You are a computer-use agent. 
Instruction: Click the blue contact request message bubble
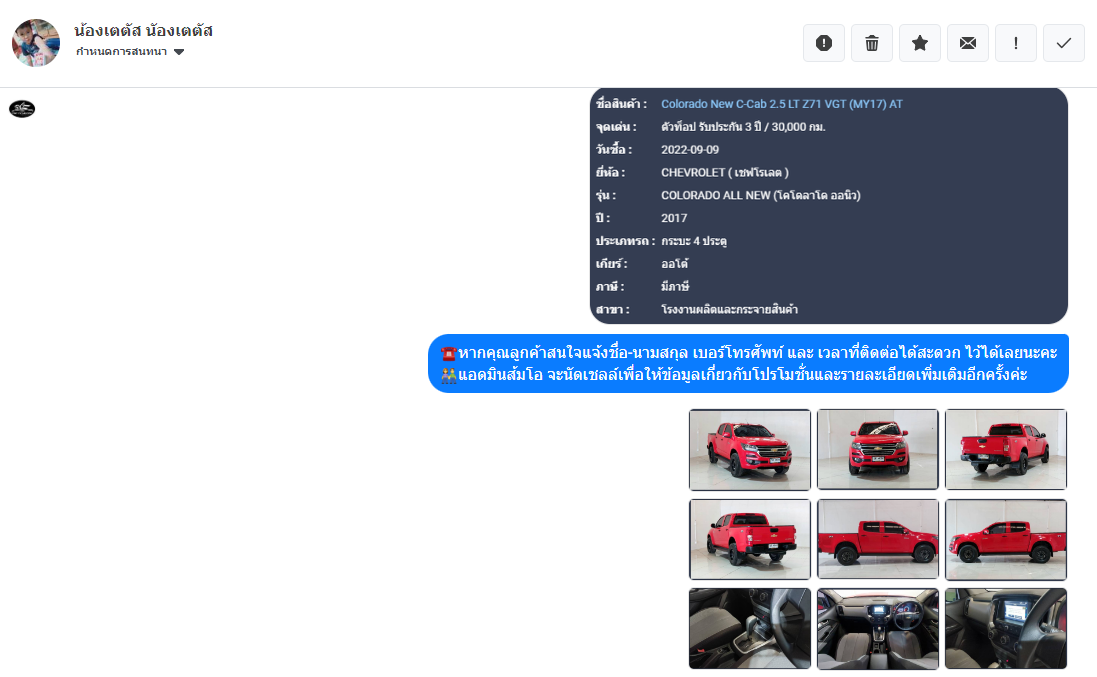pos(749,364)
